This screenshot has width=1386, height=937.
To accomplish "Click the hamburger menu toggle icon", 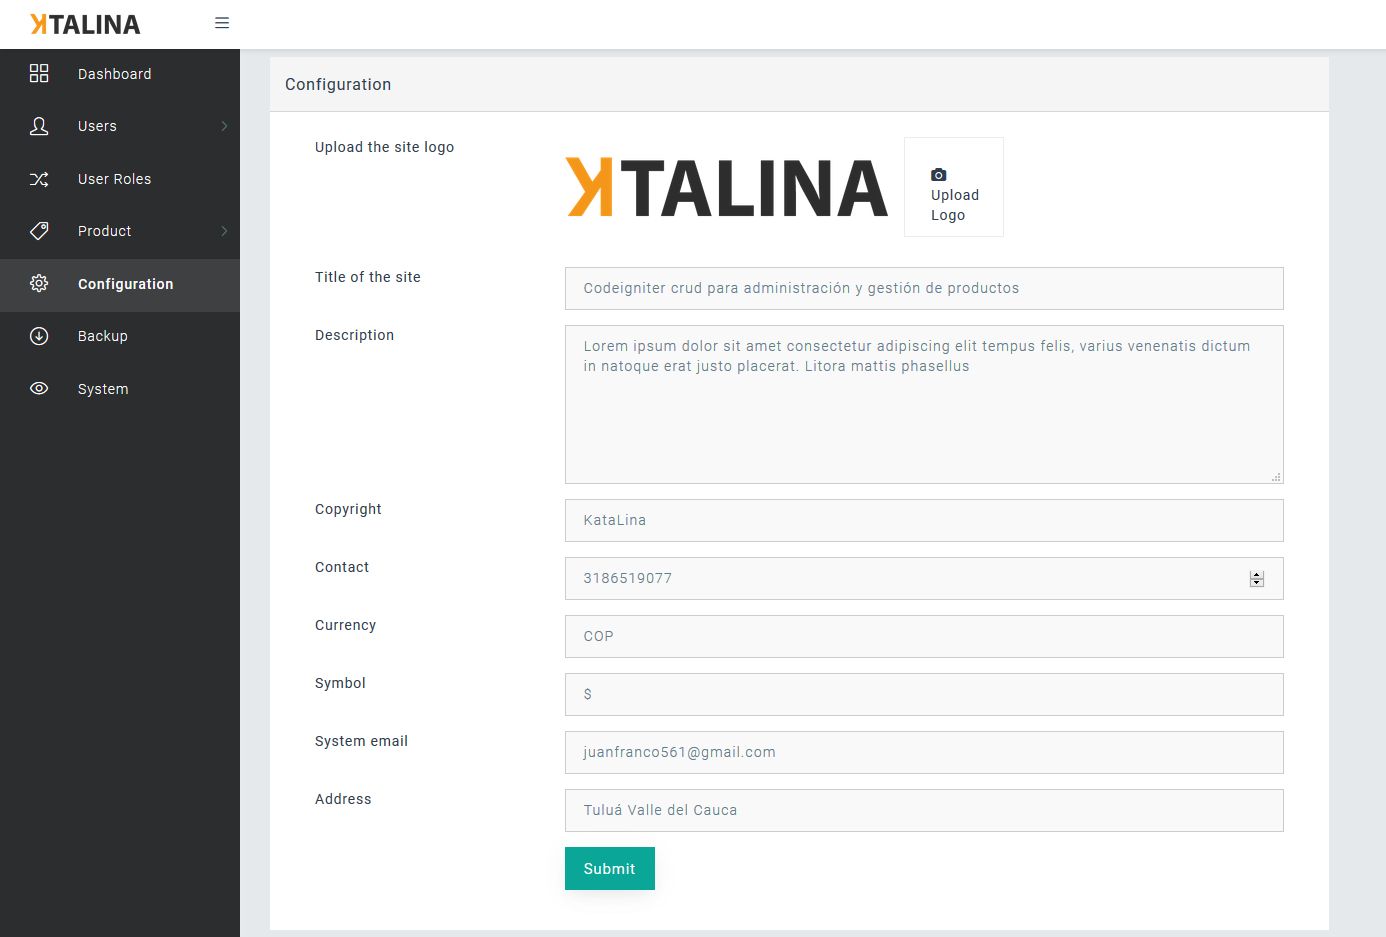I will (x=222, y=23).
